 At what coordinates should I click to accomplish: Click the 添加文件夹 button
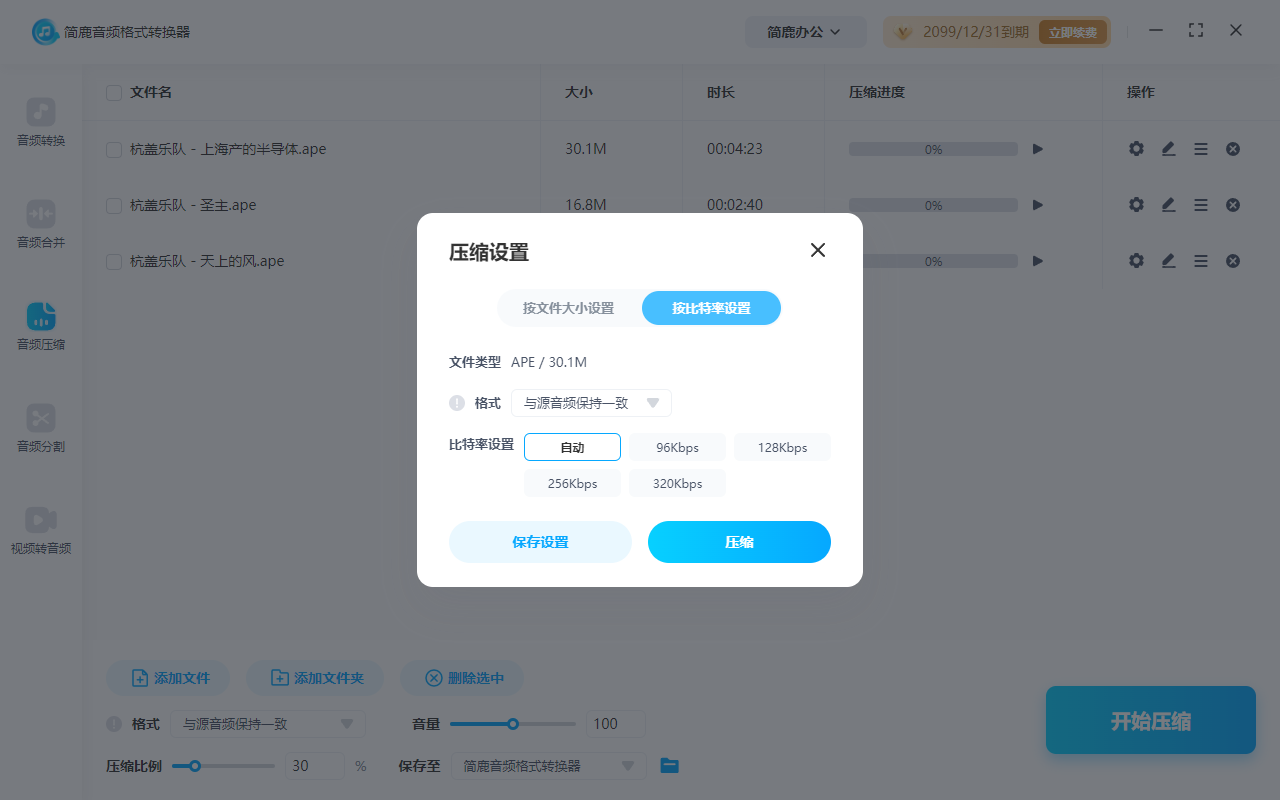coord(315,678)
